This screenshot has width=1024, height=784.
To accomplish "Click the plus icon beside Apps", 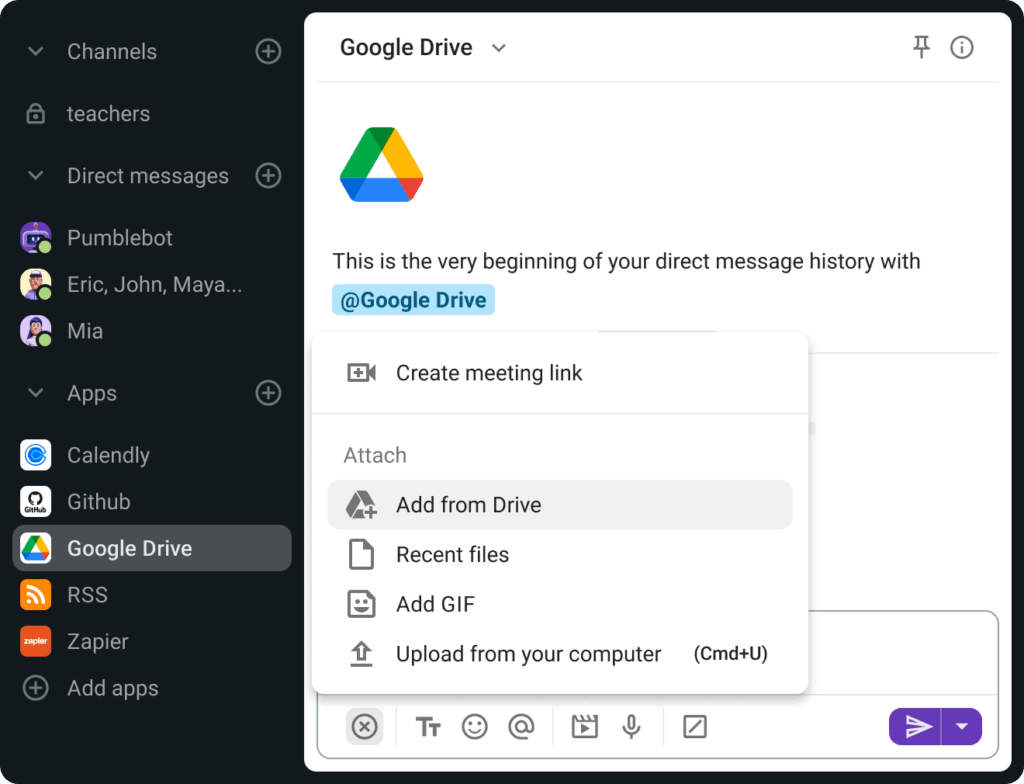I will (x=268, y=393).
